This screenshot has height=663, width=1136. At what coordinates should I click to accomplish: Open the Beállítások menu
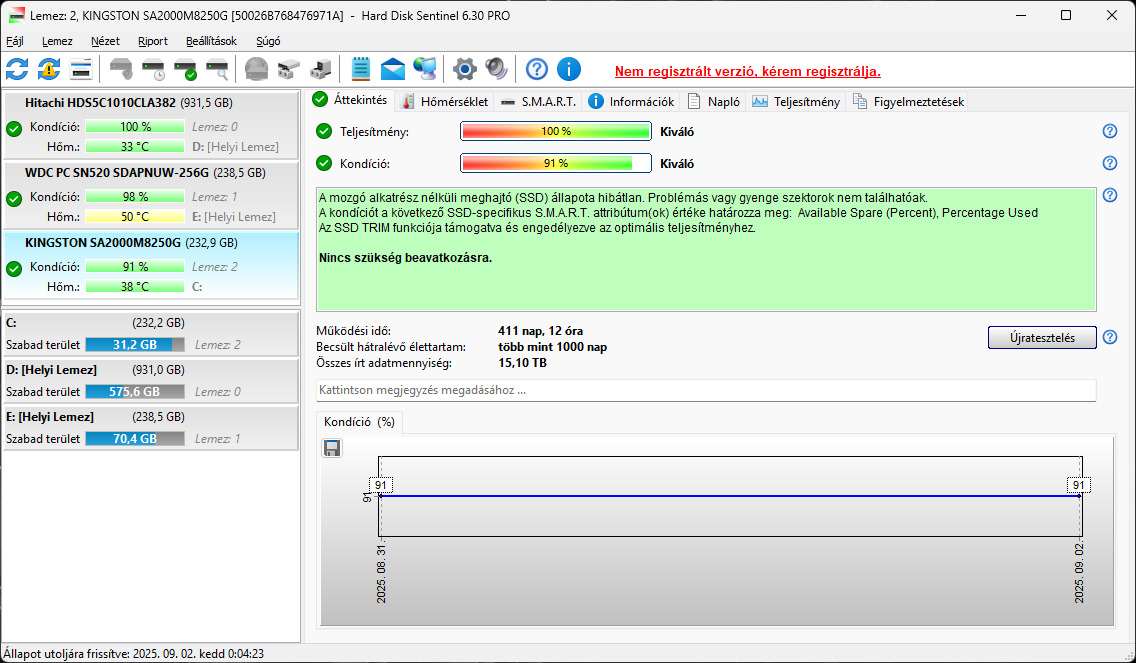212,41
